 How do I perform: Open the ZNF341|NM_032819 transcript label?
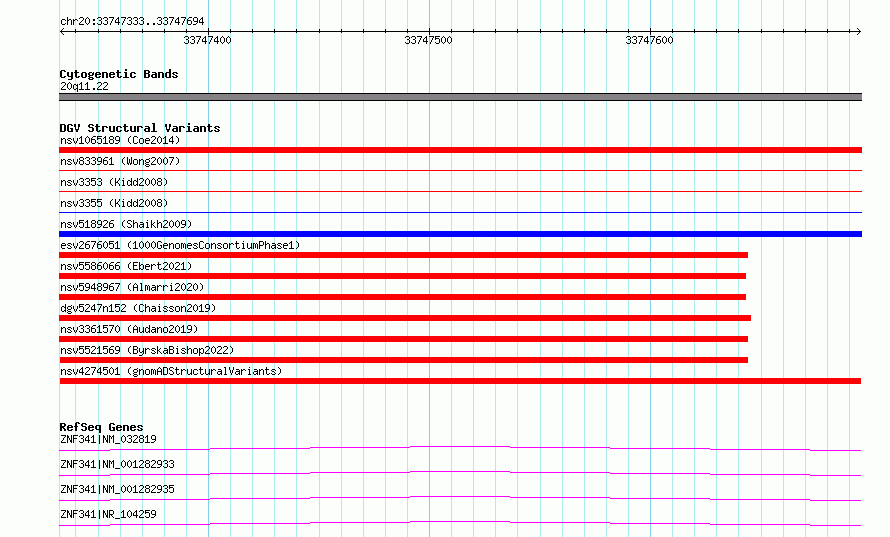click(108, 439)
